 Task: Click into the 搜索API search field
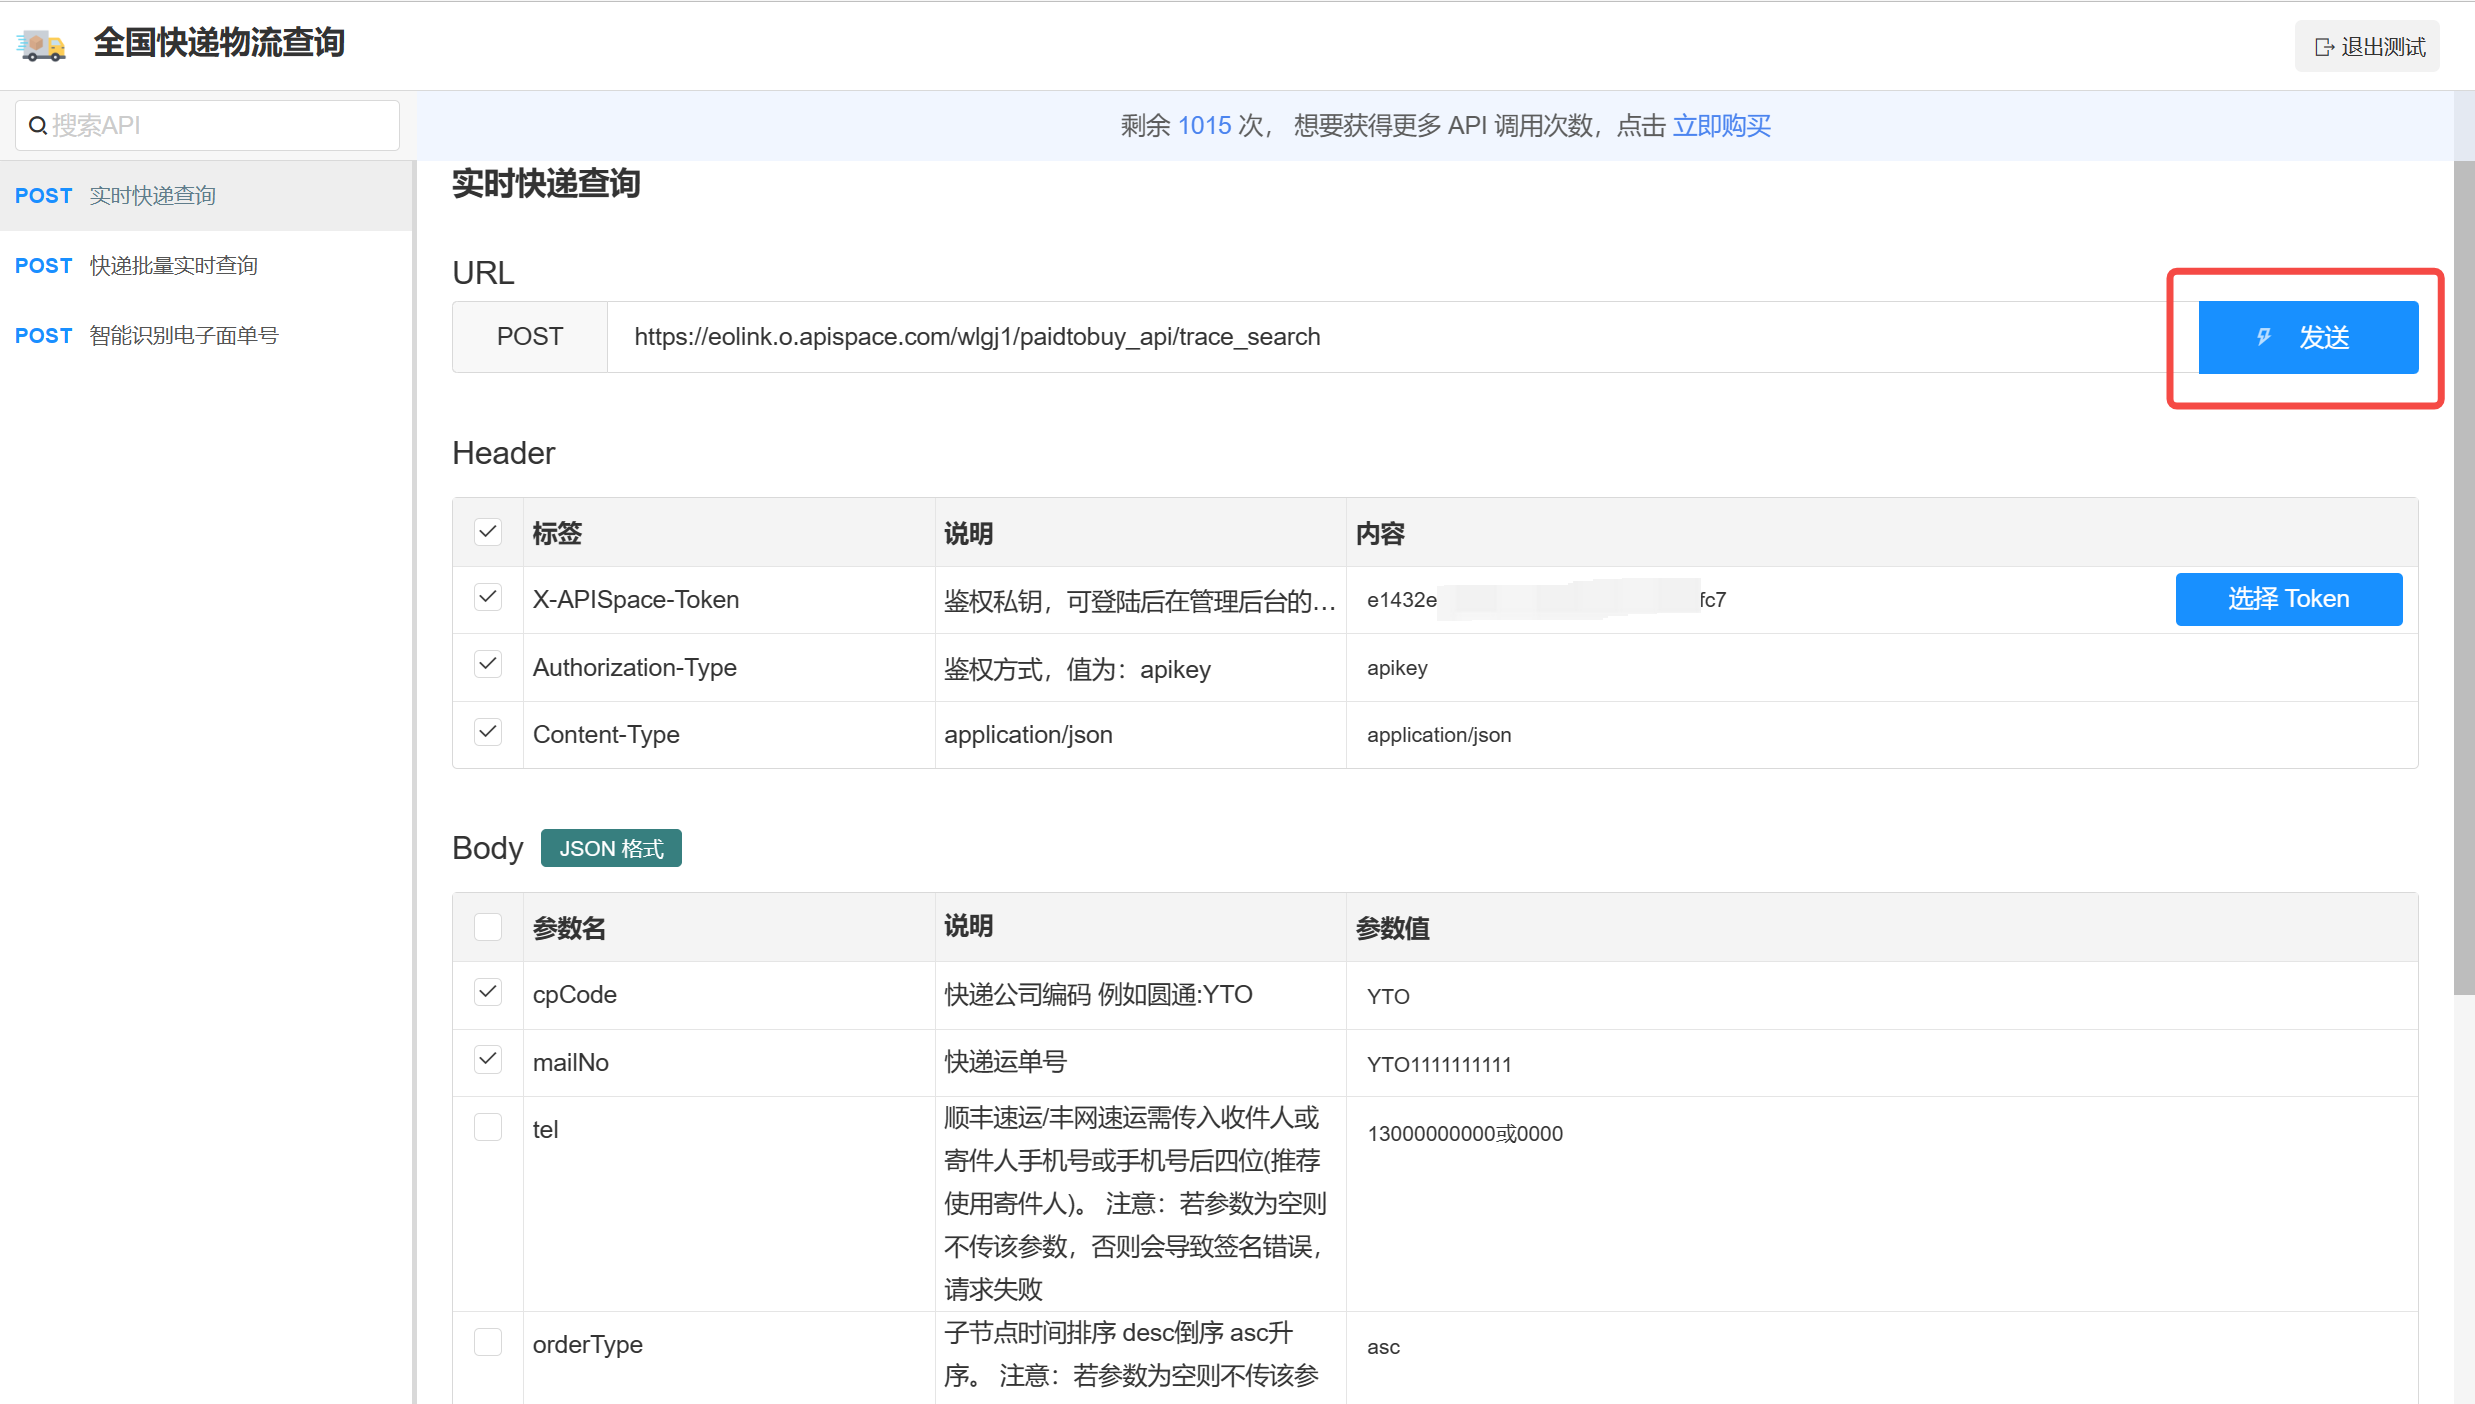pos(220,125)
